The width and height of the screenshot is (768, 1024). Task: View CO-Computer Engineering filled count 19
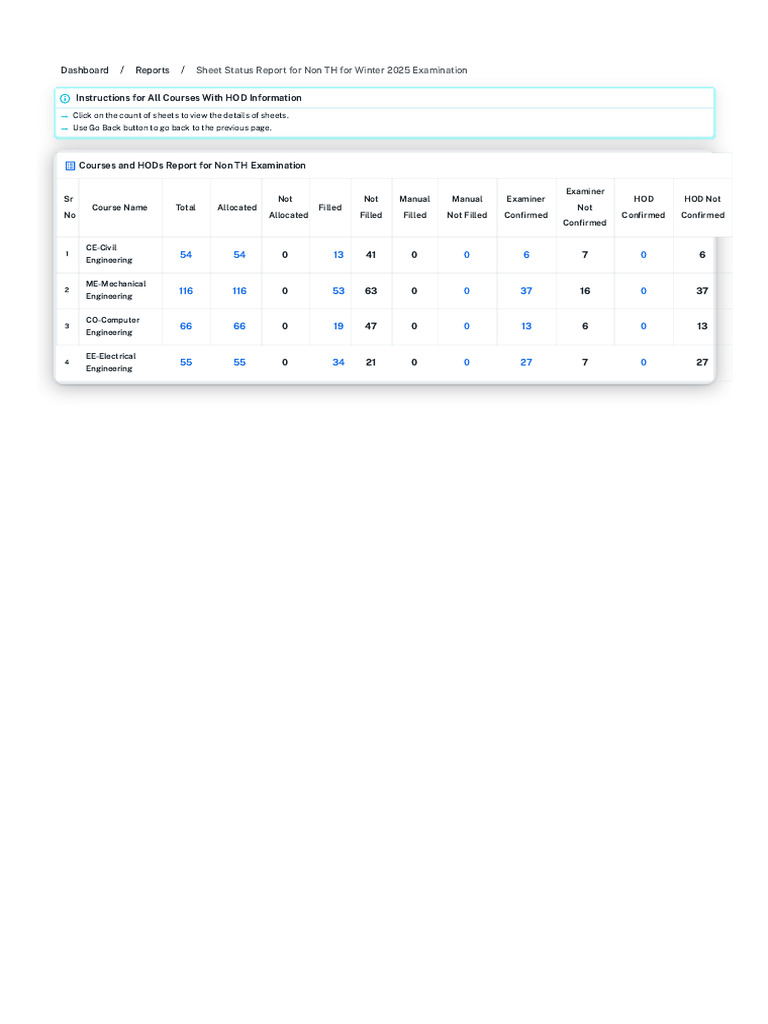(x=338, y=326)
